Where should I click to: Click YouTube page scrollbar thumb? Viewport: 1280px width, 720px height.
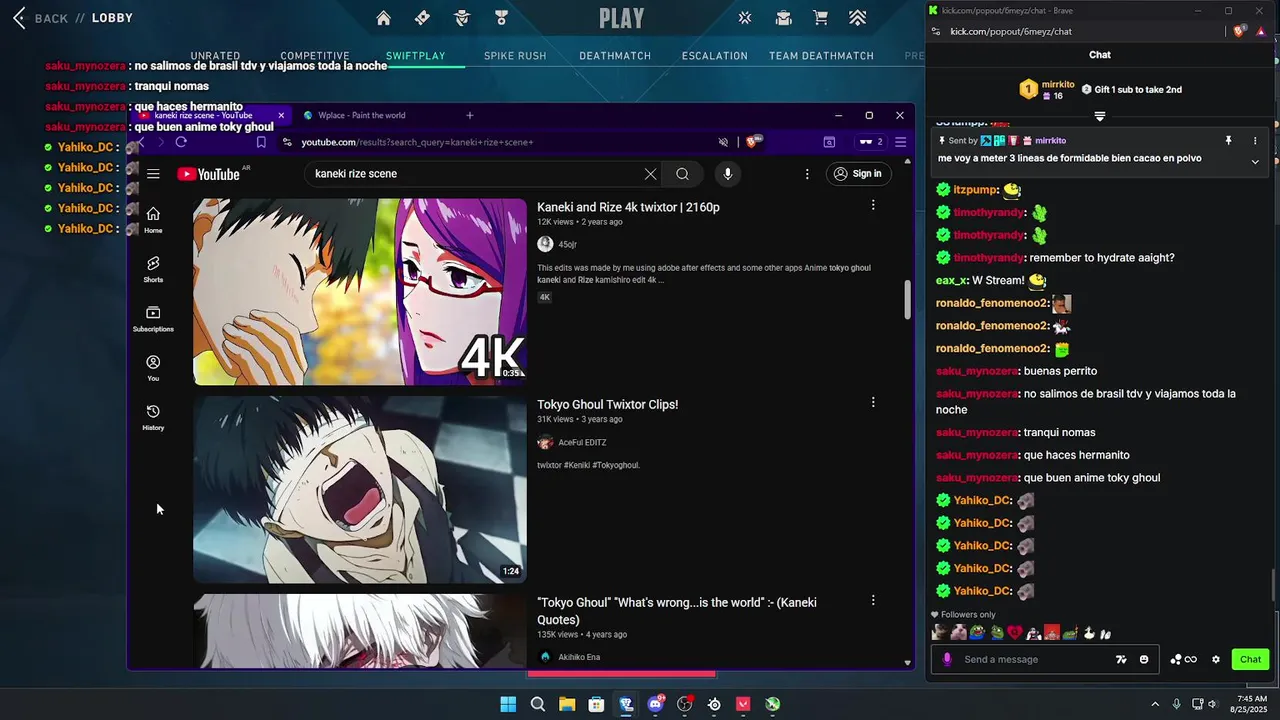click(908, 300)
